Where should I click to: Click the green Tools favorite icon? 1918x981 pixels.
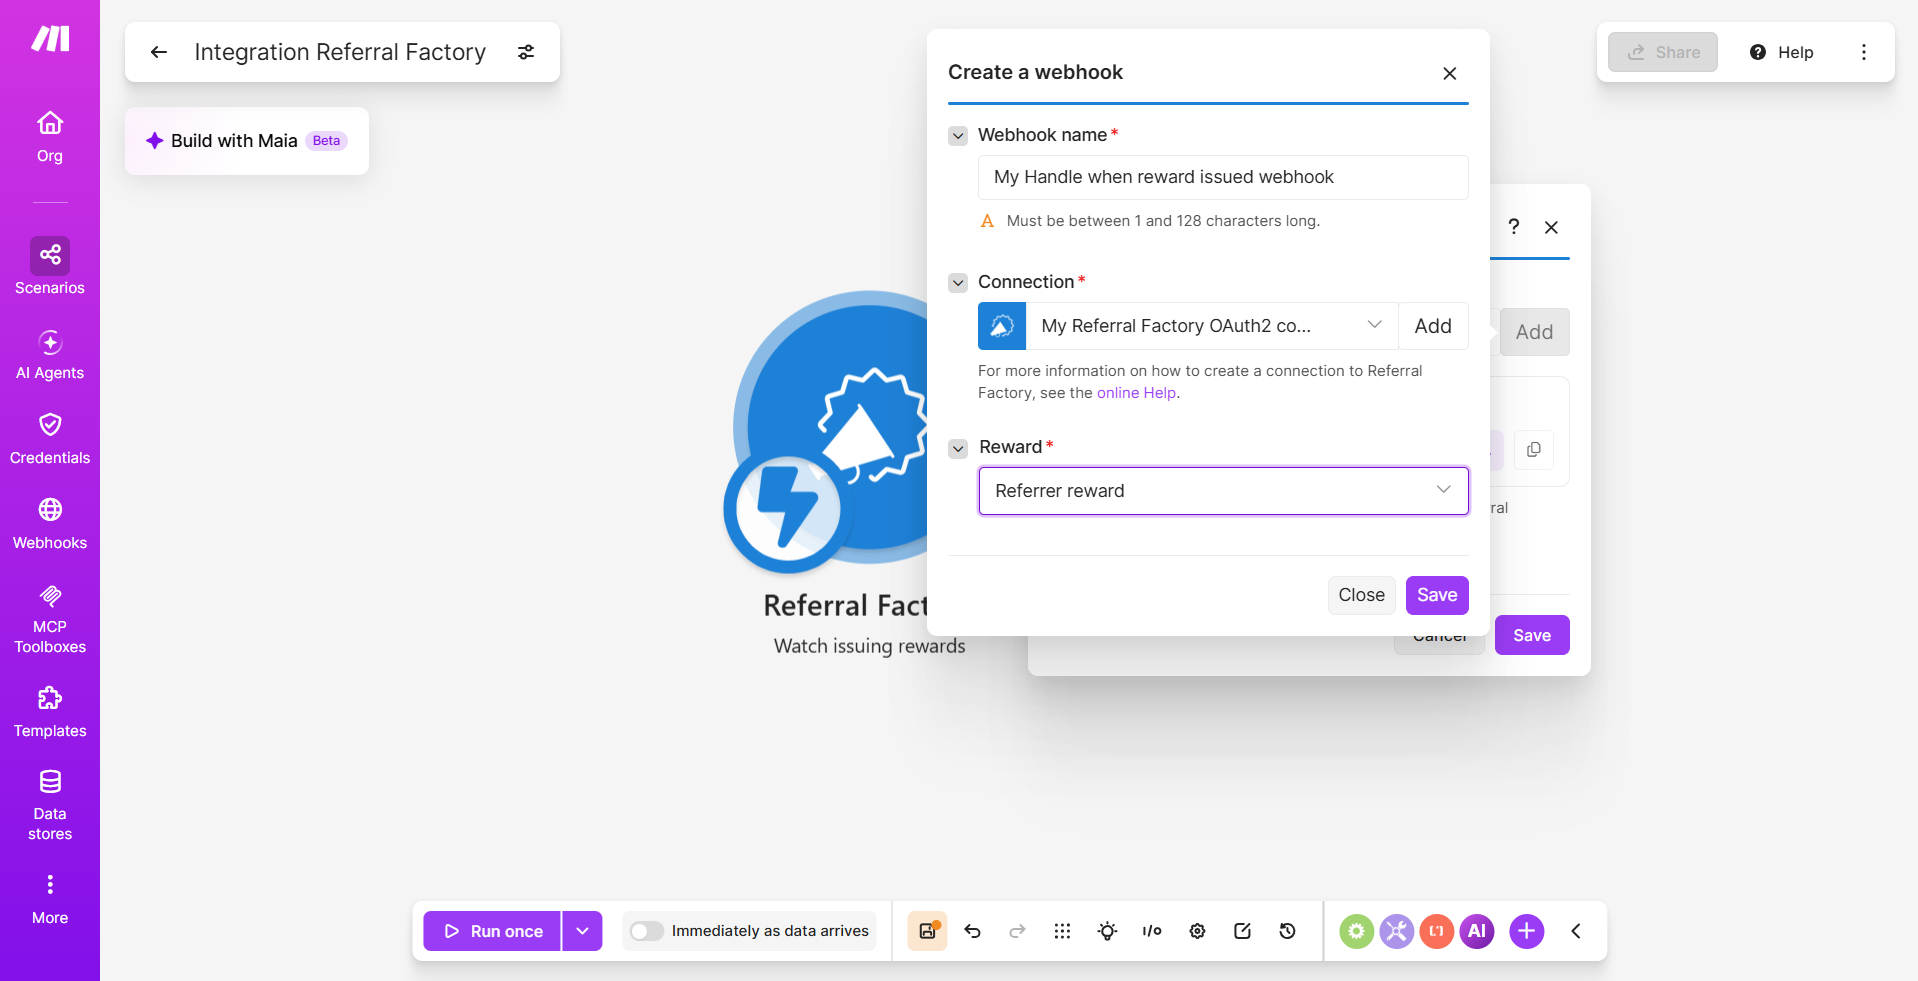1356,931
